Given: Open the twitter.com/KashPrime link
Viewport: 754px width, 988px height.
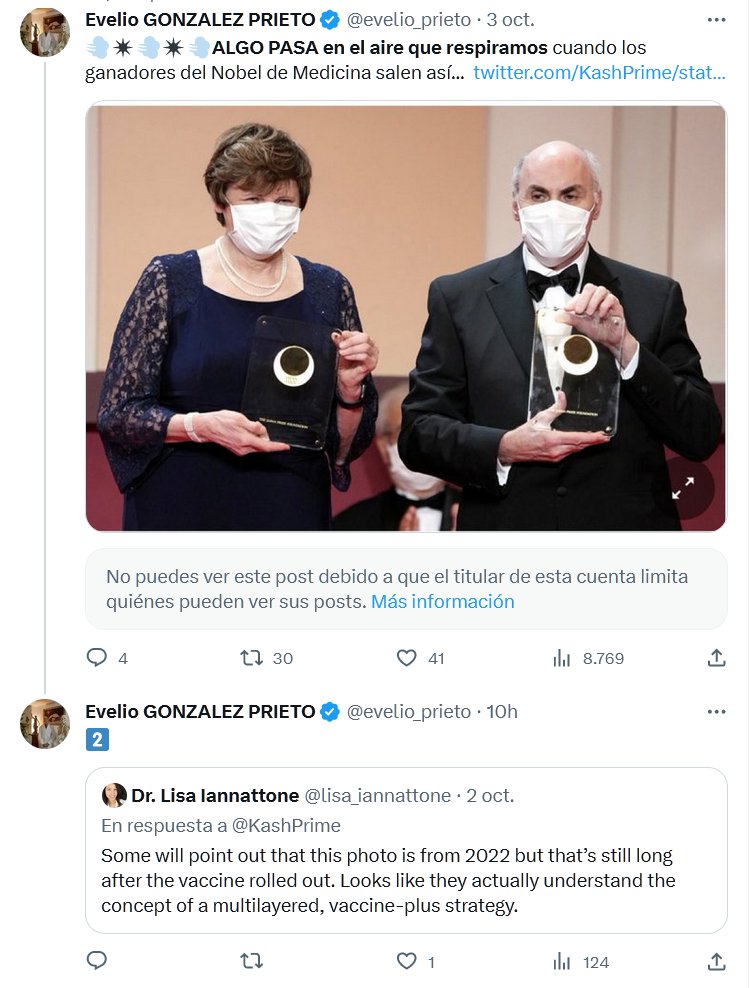Looking at the screenshot, I should click(x=599, y=73).
